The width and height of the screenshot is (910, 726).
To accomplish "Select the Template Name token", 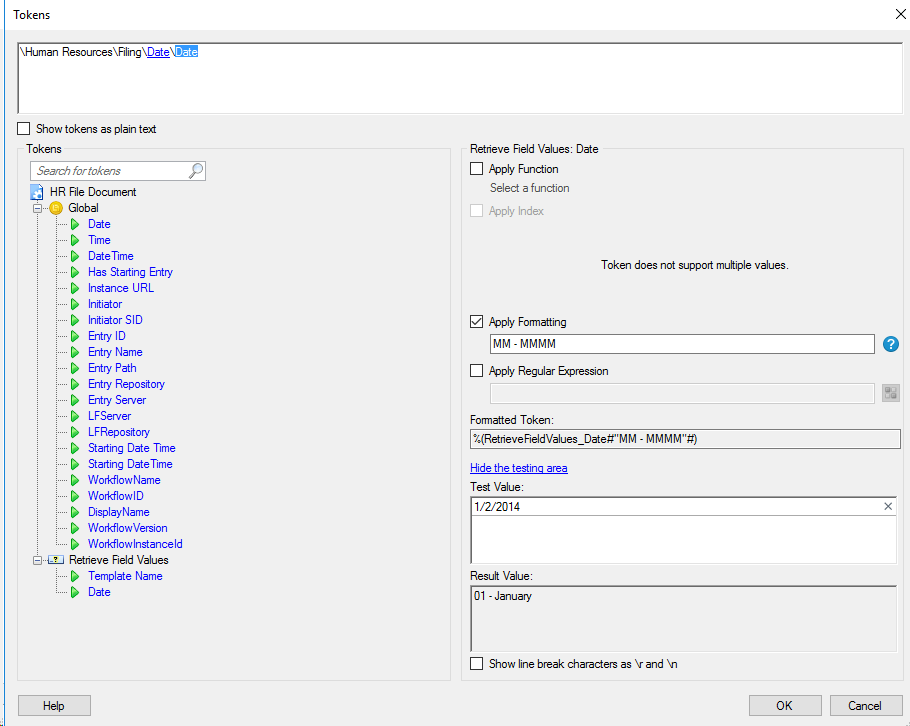I will pos(125,576).
